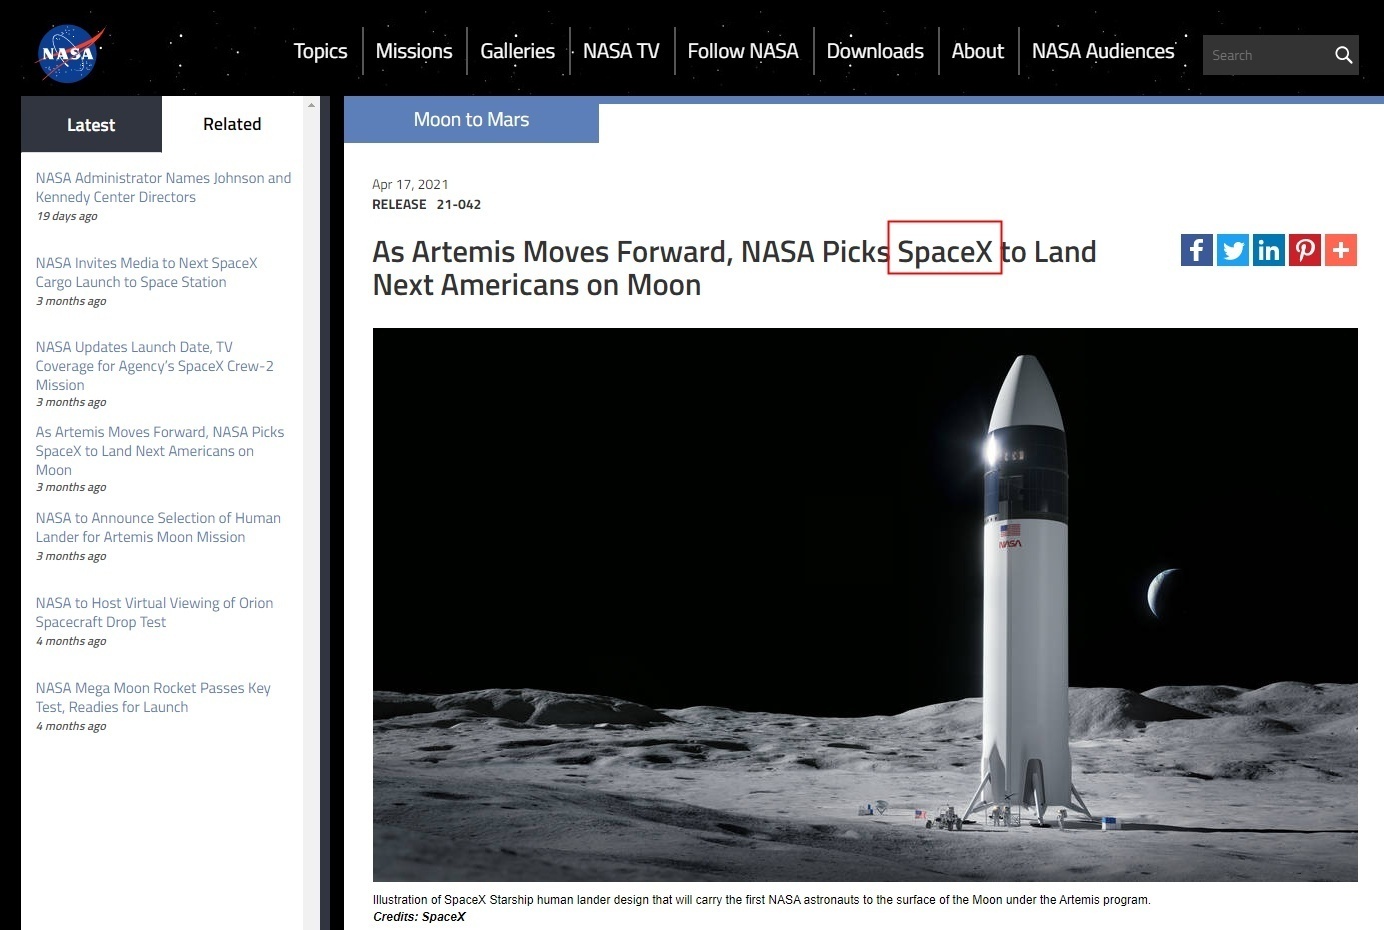Open the About menu
The image size is (1384, 930).
(977, 51)
